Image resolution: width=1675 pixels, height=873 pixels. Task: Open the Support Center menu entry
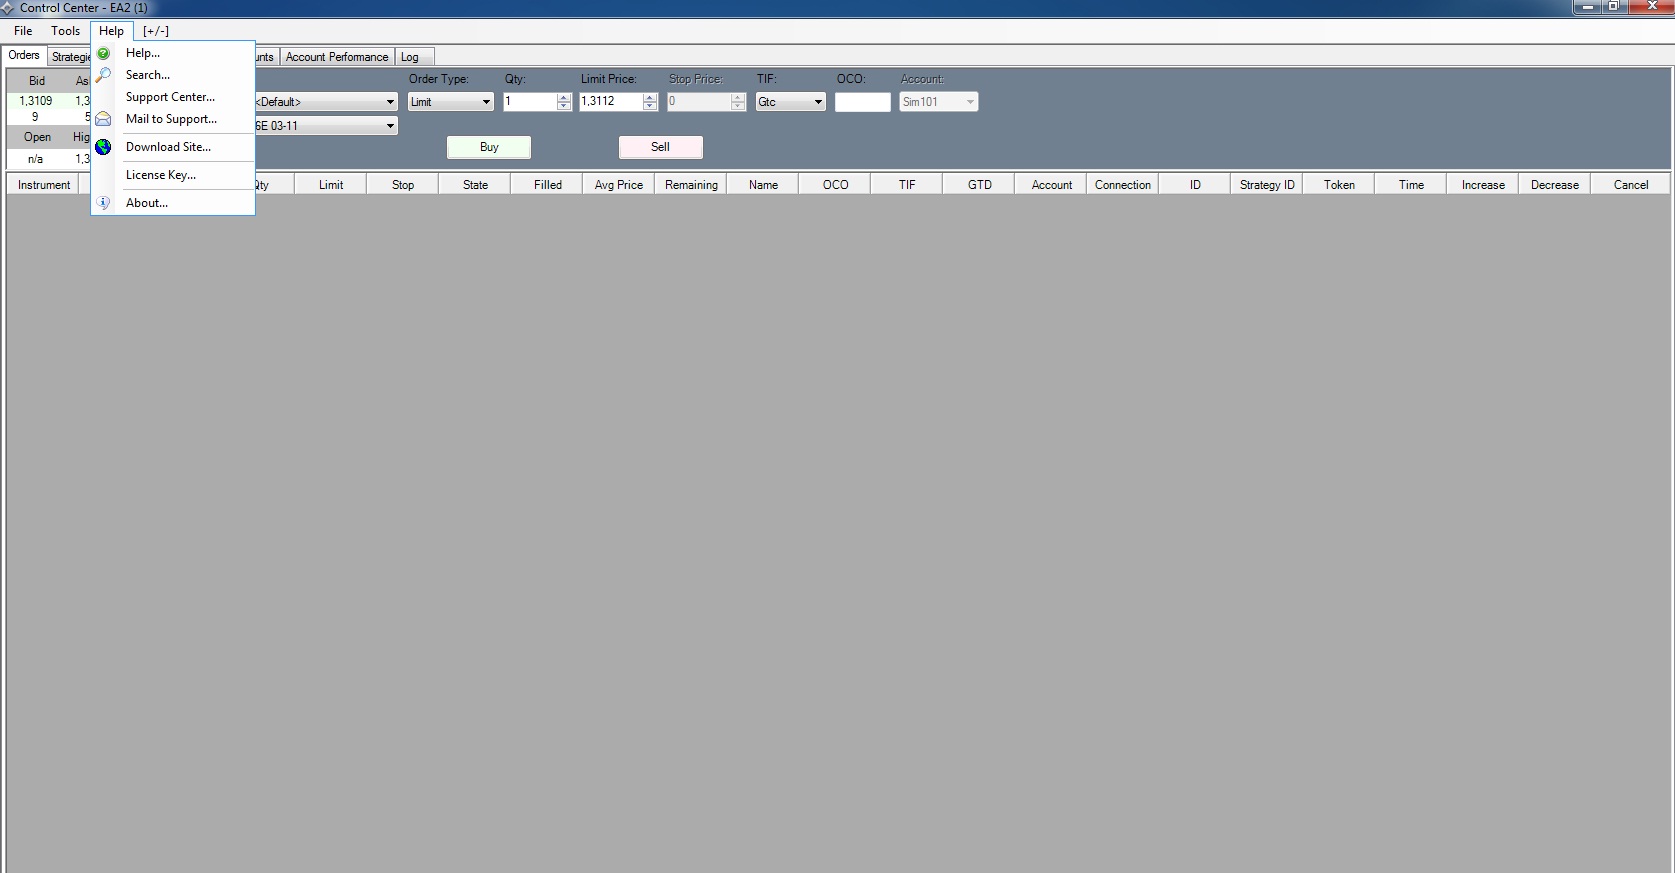(x=170, y=97)
